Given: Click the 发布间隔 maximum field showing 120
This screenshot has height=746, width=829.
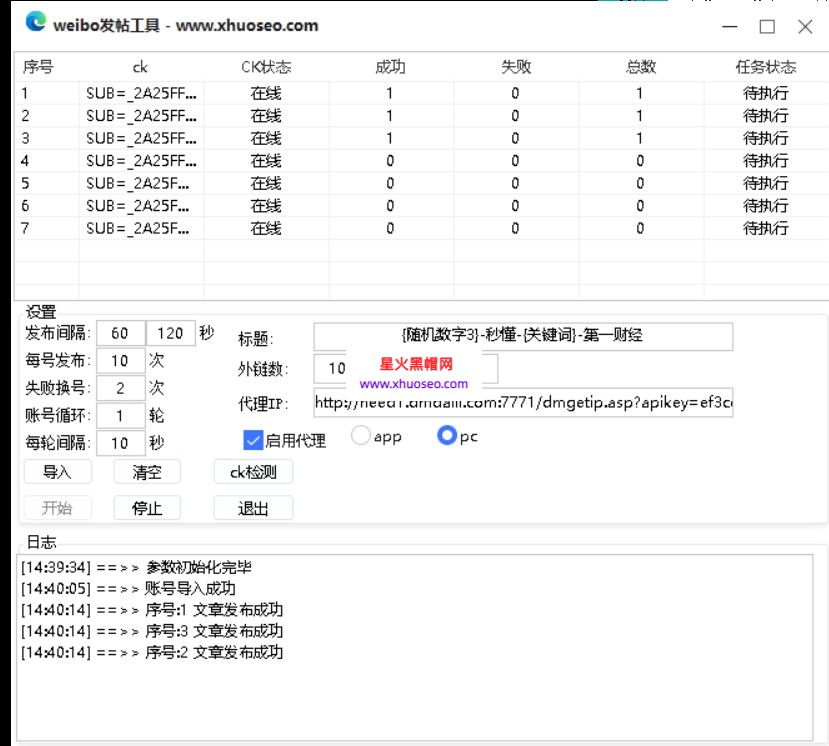Looking at the screenshot, I should (x=170, y=333).
